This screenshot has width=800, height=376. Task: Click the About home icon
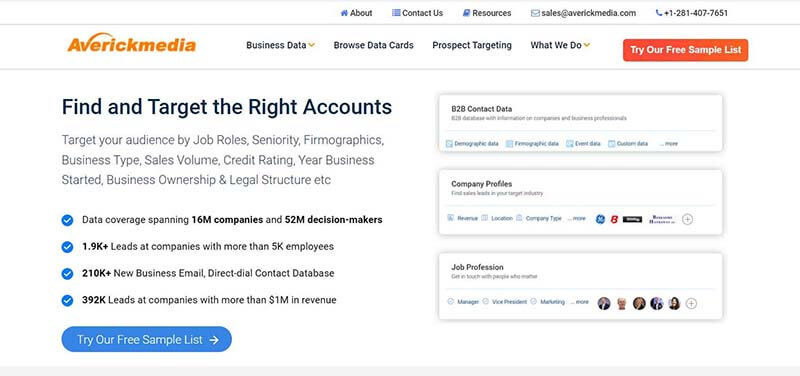344,13
